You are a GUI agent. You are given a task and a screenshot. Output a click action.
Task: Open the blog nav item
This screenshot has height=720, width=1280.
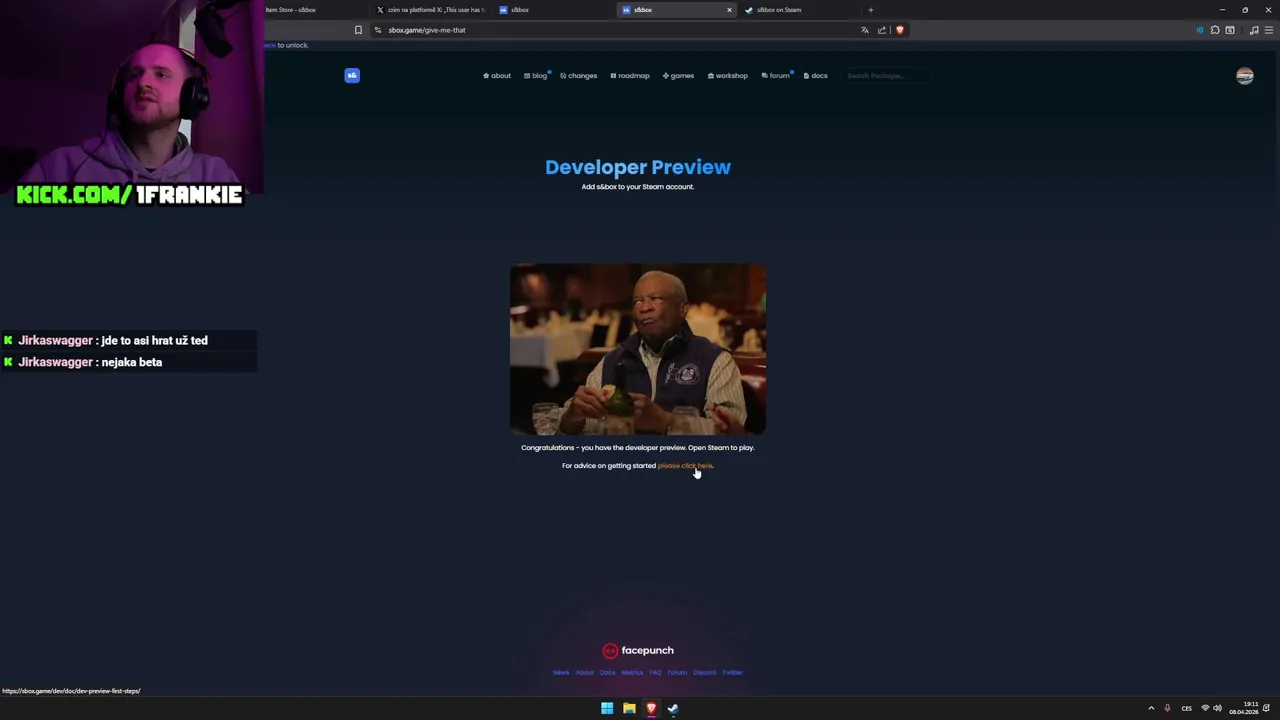pyautogui.click(x=536, y=76)
